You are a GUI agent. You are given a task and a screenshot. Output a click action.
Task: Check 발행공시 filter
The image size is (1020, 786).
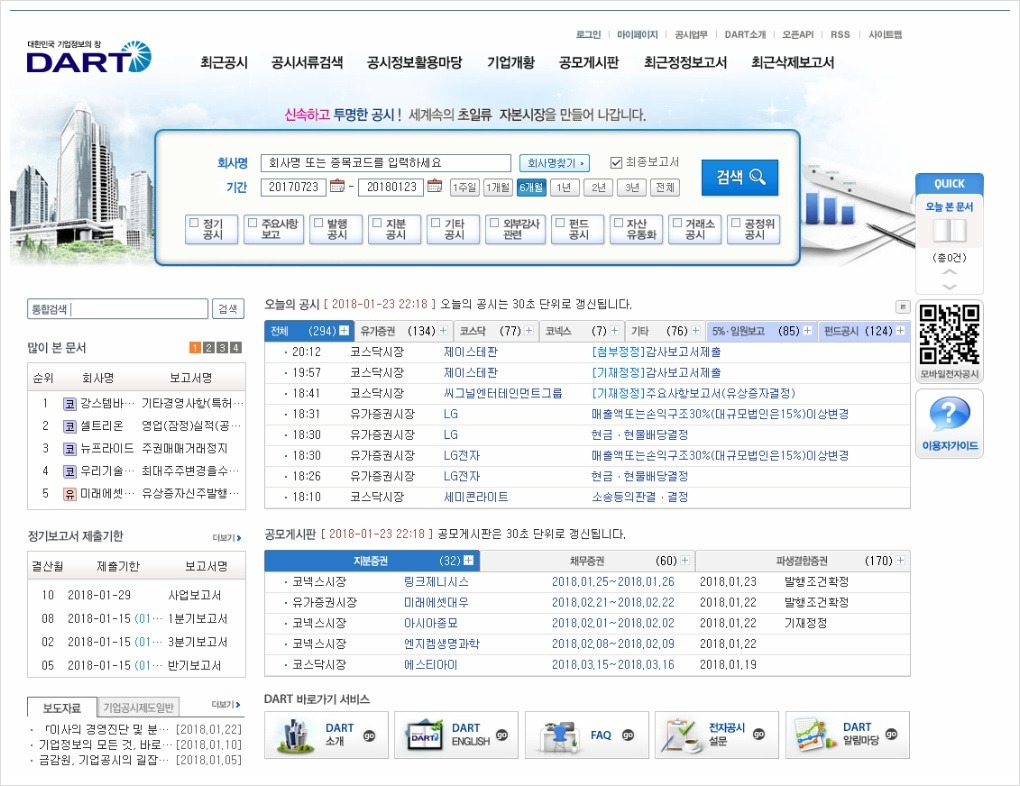(x=318, y=223)
